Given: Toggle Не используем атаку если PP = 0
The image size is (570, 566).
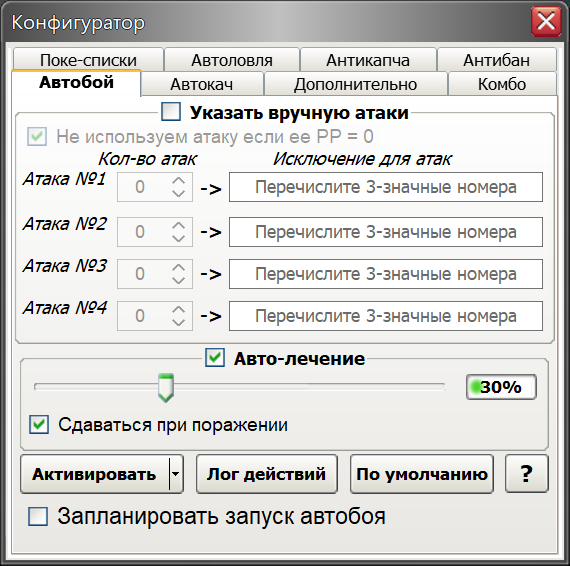Looking at the screenshot, I should 37,137.
